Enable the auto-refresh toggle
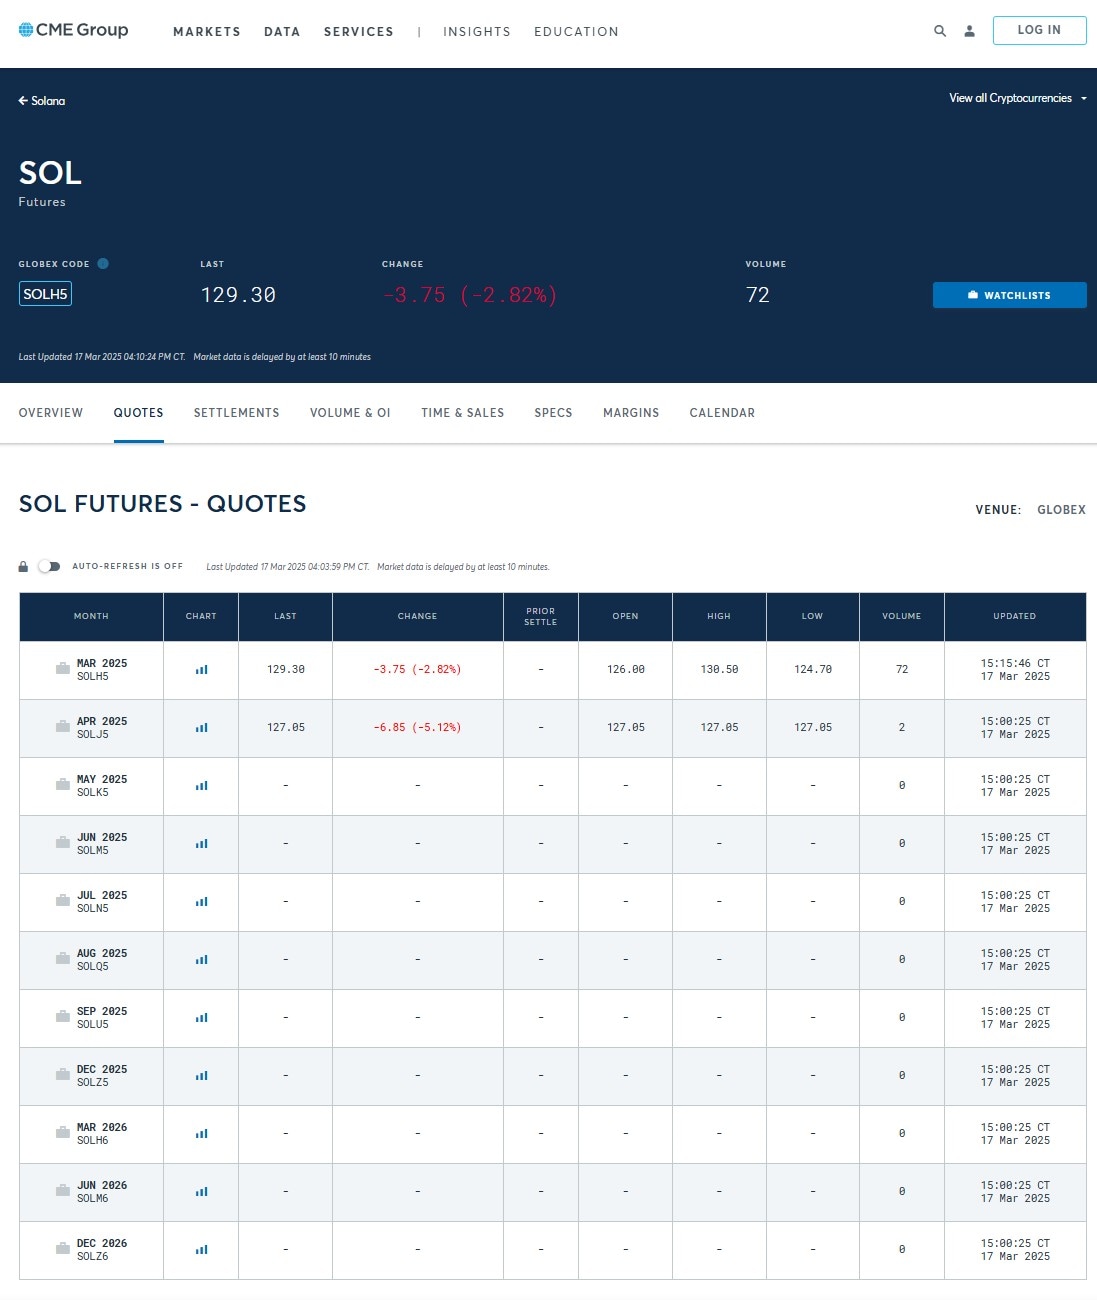This screenshot has height=1300, width=1097. (x=49, y=566)
